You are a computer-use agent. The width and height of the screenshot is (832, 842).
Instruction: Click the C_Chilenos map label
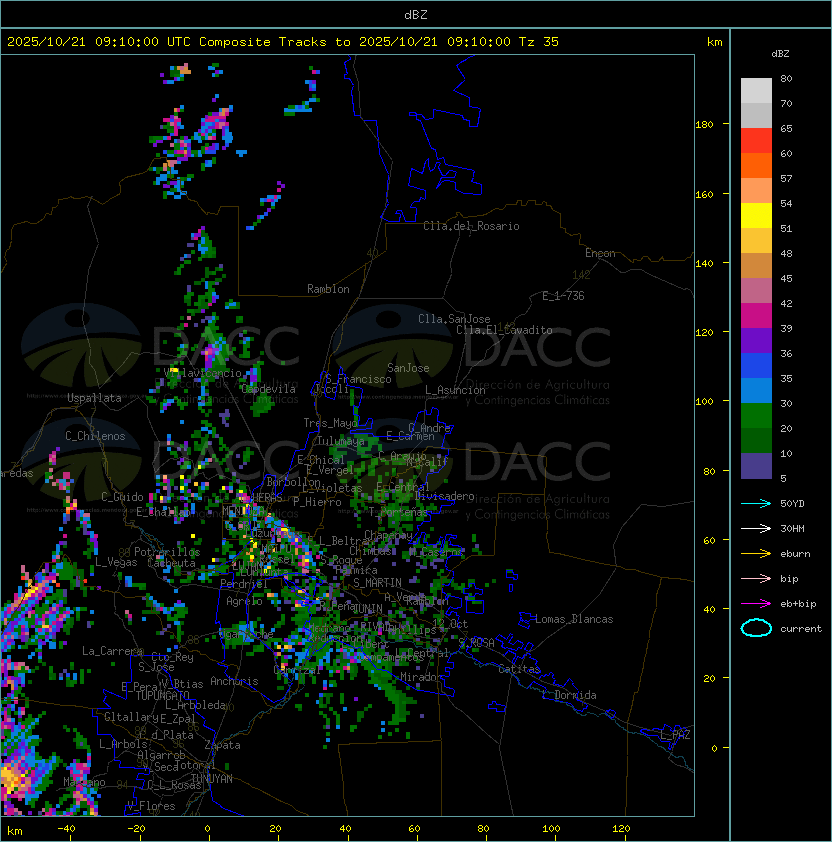coord(95,436)
